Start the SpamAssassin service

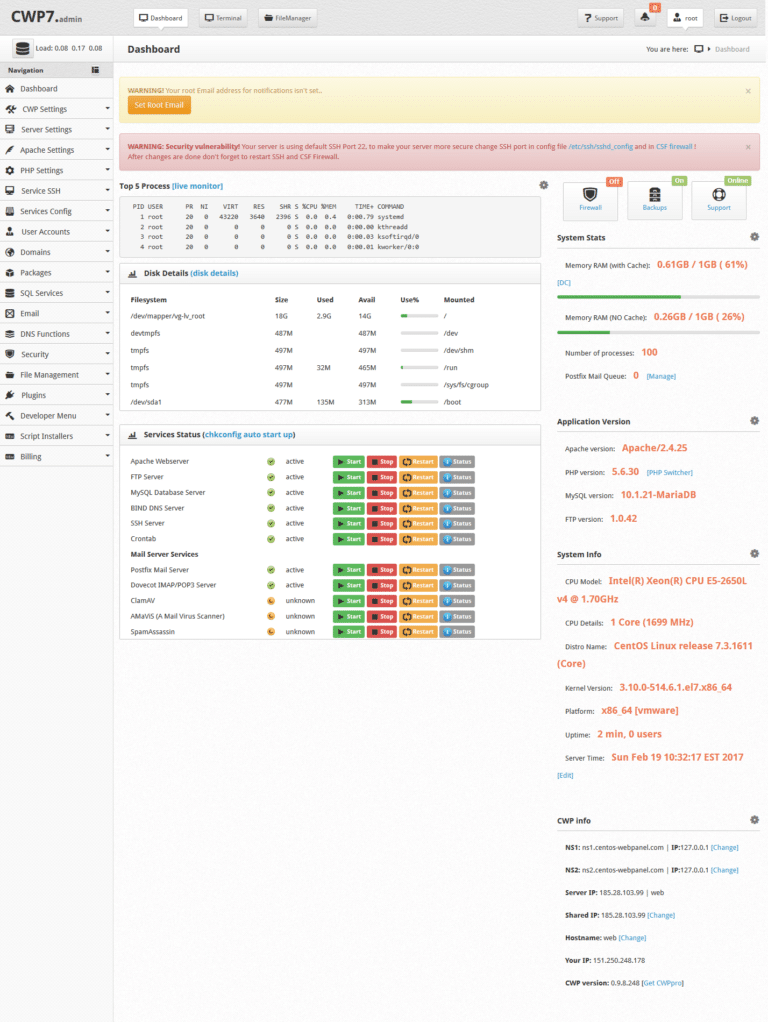349,632
